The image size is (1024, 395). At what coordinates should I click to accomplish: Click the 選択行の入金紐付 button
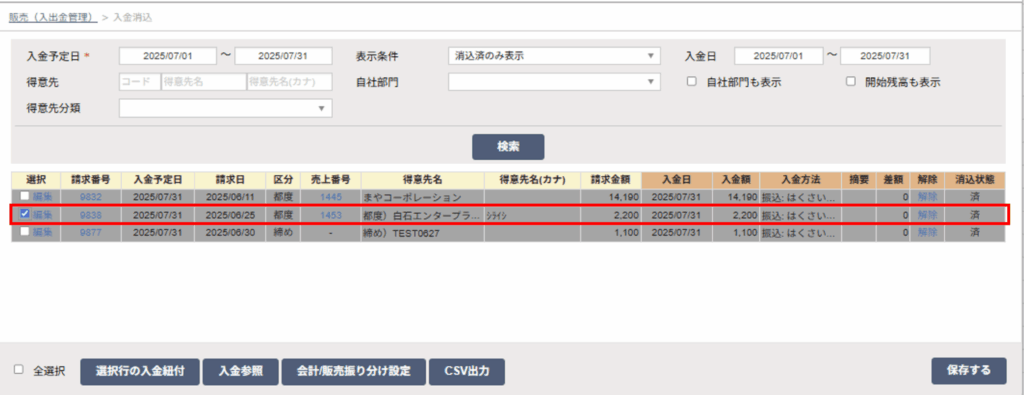pyautogui.click(x=141, y=371)
